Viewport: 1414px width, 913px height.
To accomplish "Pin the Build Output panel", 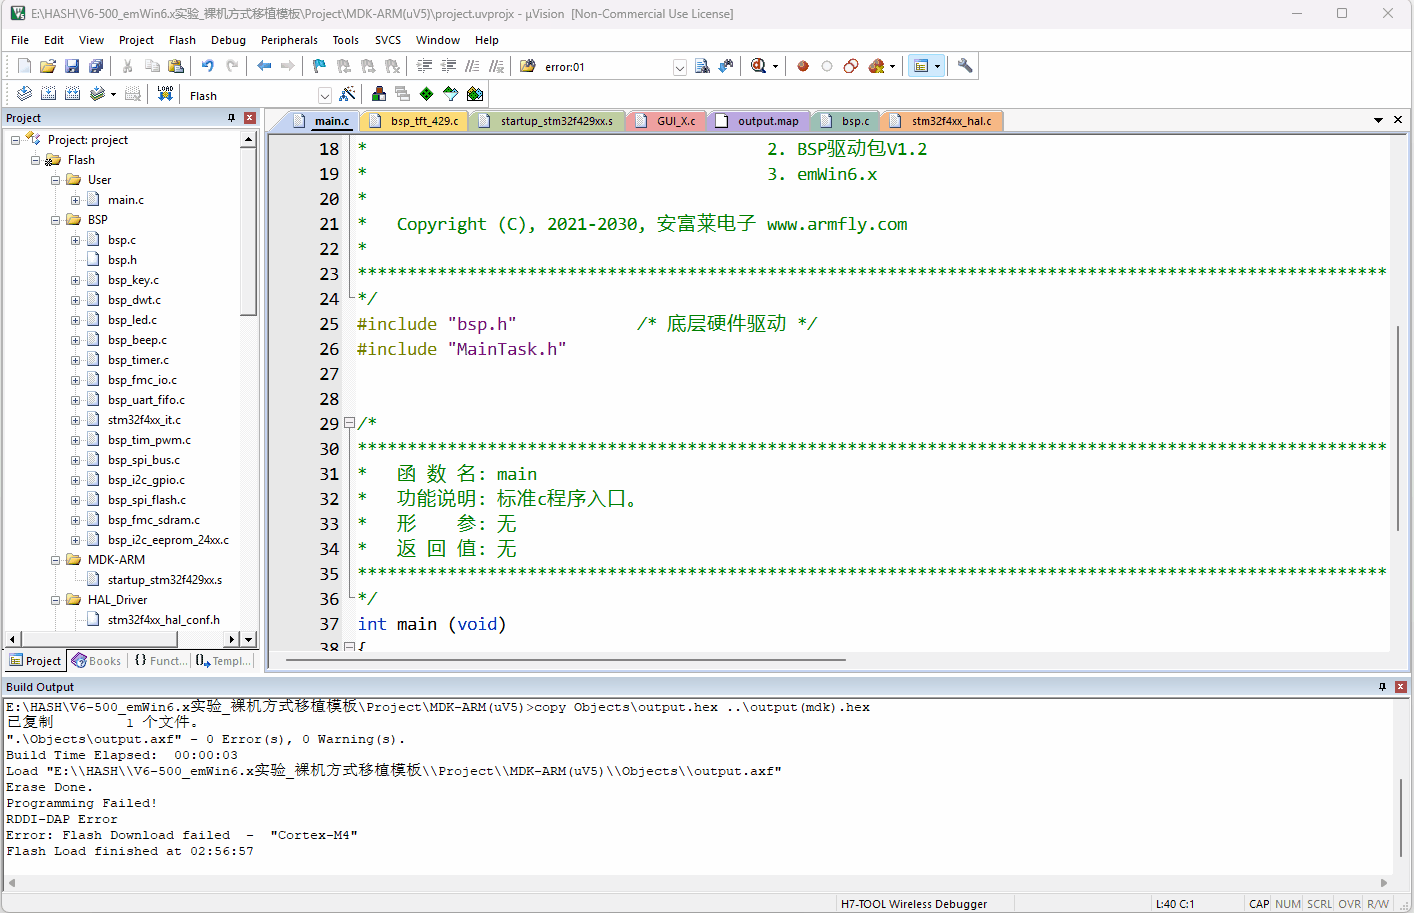I will tap(1382, 687).
